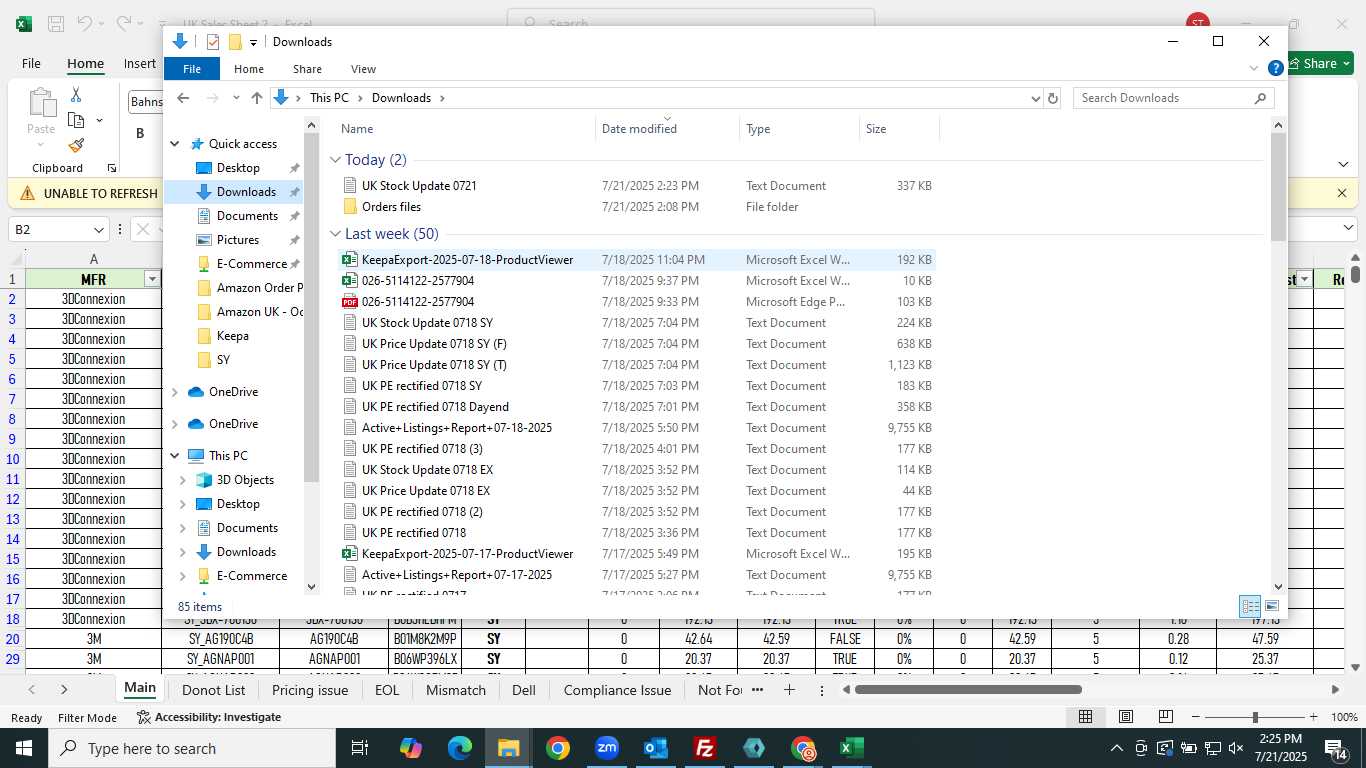The image size is (1366, 768).
Task: Open the Explorer View ribbon tab
Action: [364, 69]
